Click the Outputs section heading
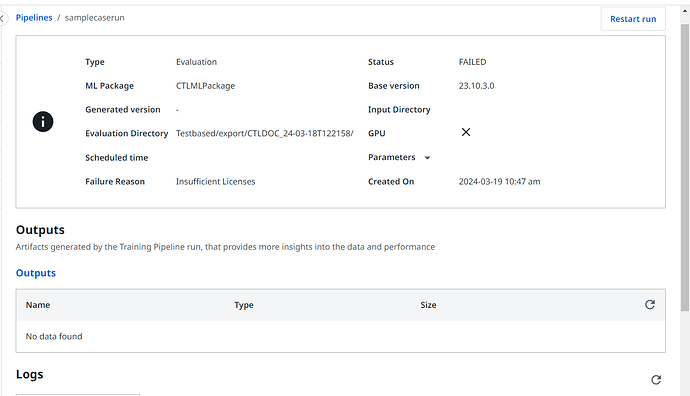Viewport: 690px width, 396px height. pyautogui.click(x=40, y=230)
